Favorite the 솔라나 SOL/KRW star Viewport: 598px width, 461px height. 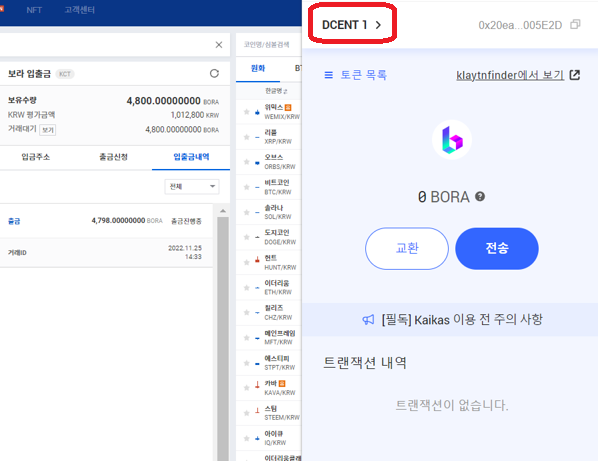(x=246, y=212)
